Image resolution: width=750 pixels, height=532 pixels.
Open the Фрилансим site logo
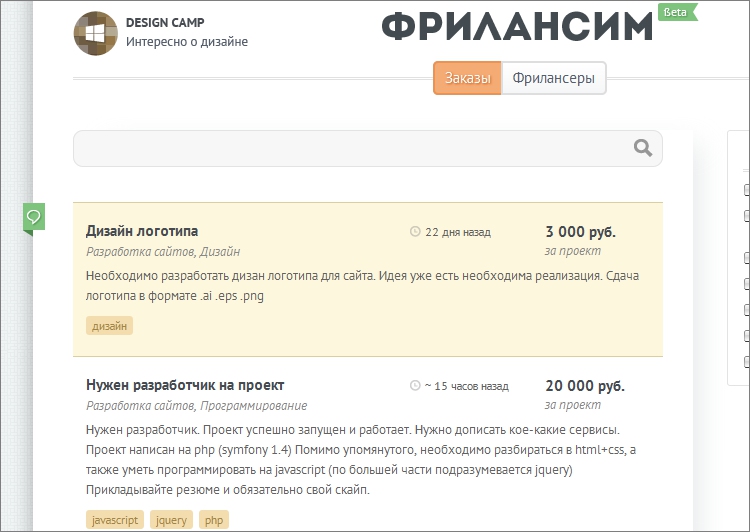point(517,26)
